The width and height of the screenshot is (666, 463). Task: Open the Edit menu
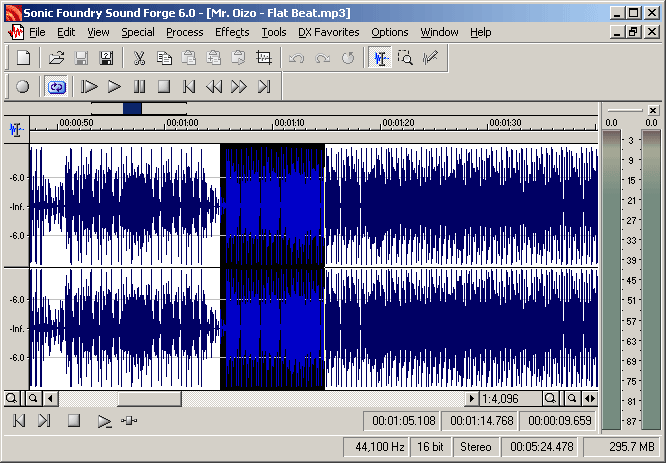coord(66,32)
